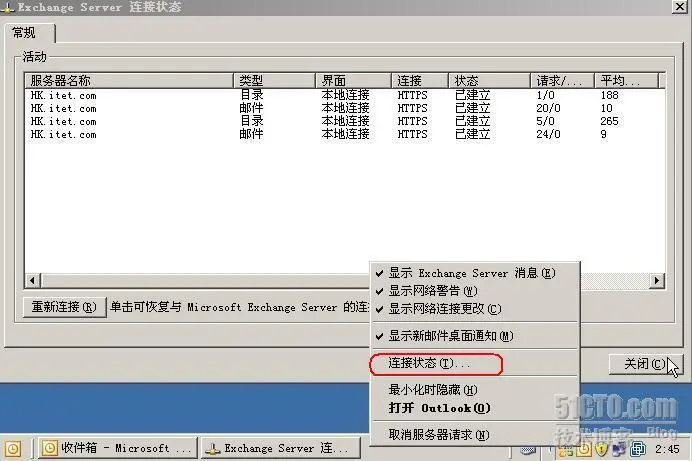Click the 目录 type cell in the 1/0 row
The image size is (692, 461).
click(x=252, y=95)
